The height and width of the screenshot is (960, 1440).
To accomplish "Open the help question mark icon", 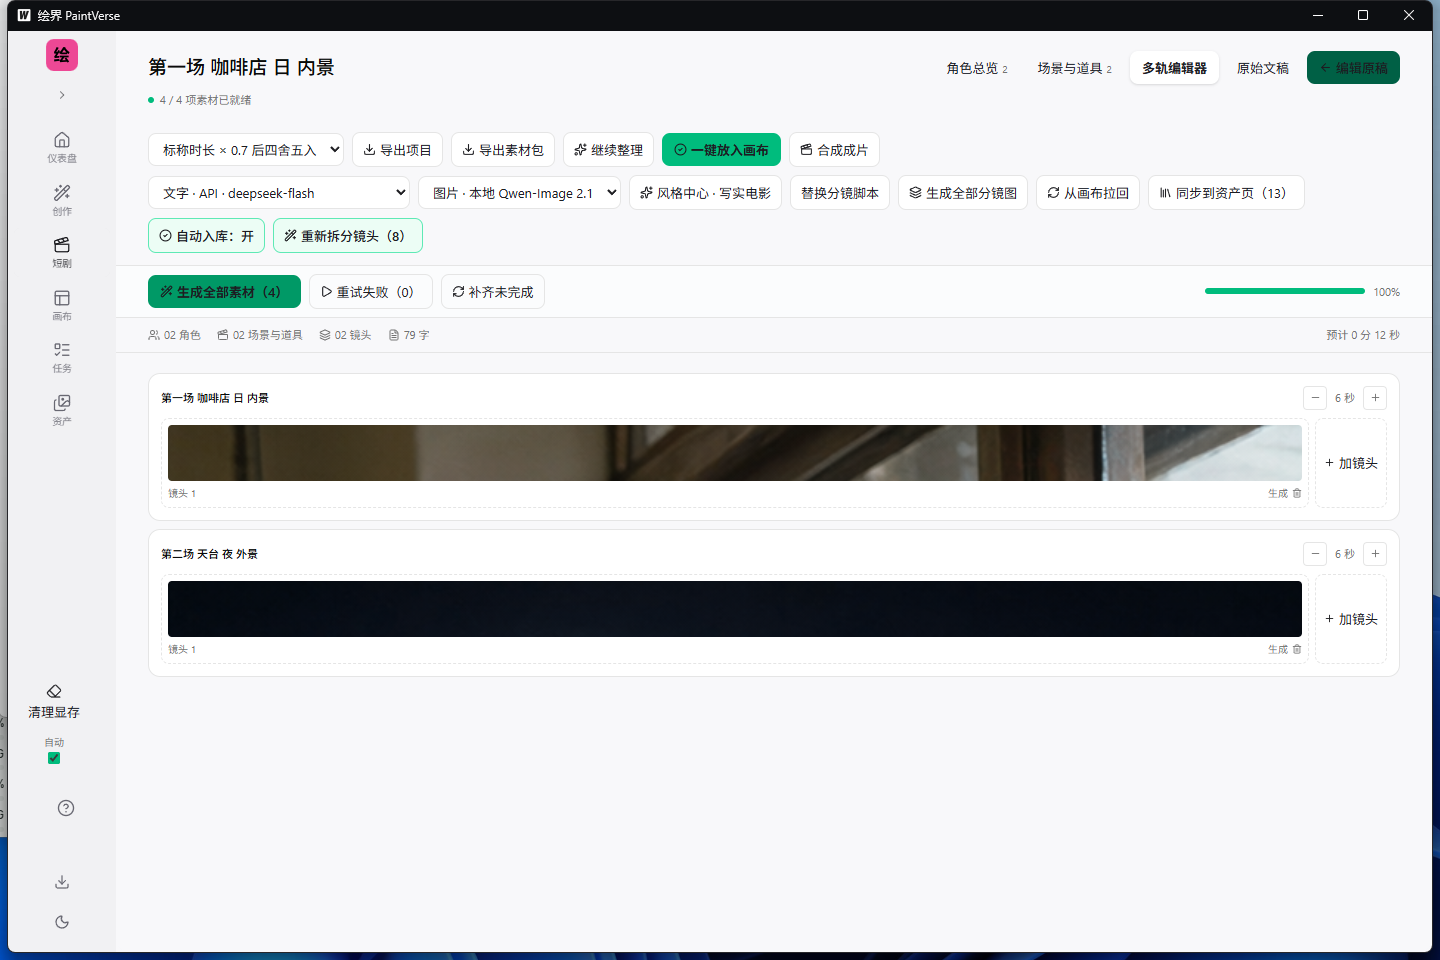I will pos(66,808).
